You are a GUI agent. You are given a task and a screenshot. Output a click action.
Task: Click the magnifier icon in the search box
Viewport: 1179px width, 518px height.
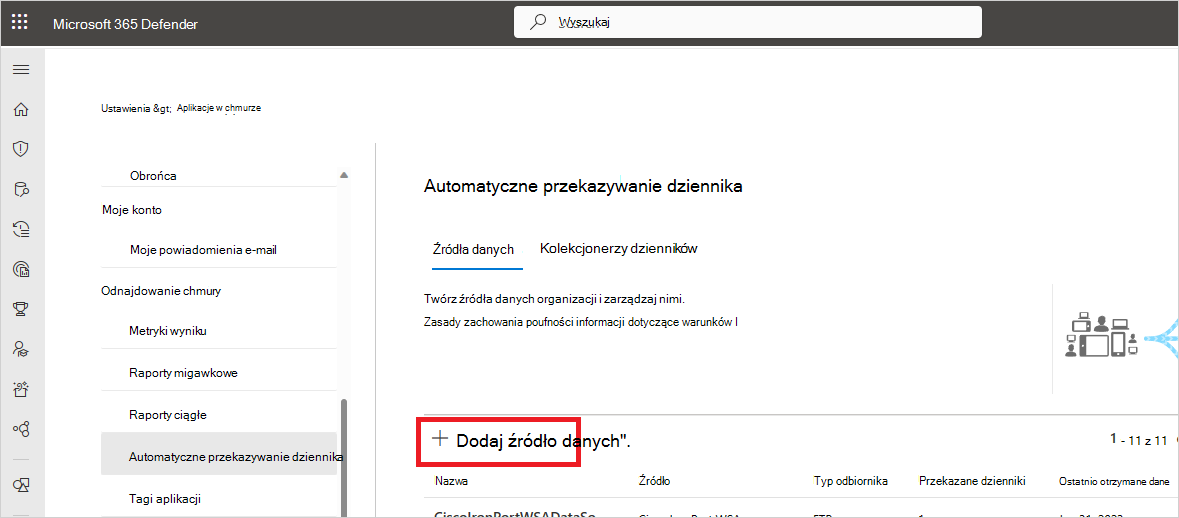pos(538,22)
